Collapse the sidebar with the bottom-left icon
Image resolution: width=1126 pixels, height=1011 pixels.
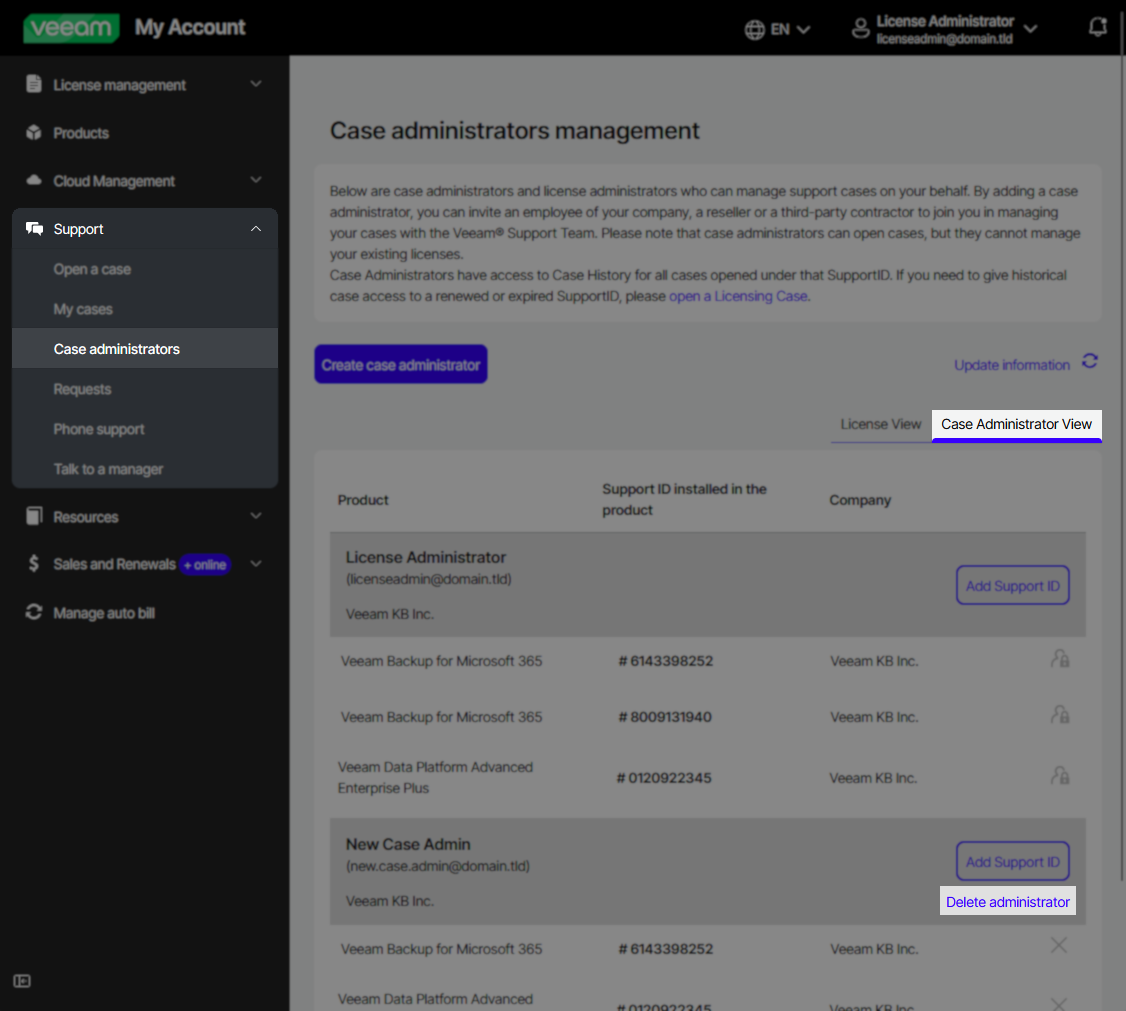click(21, 982)
